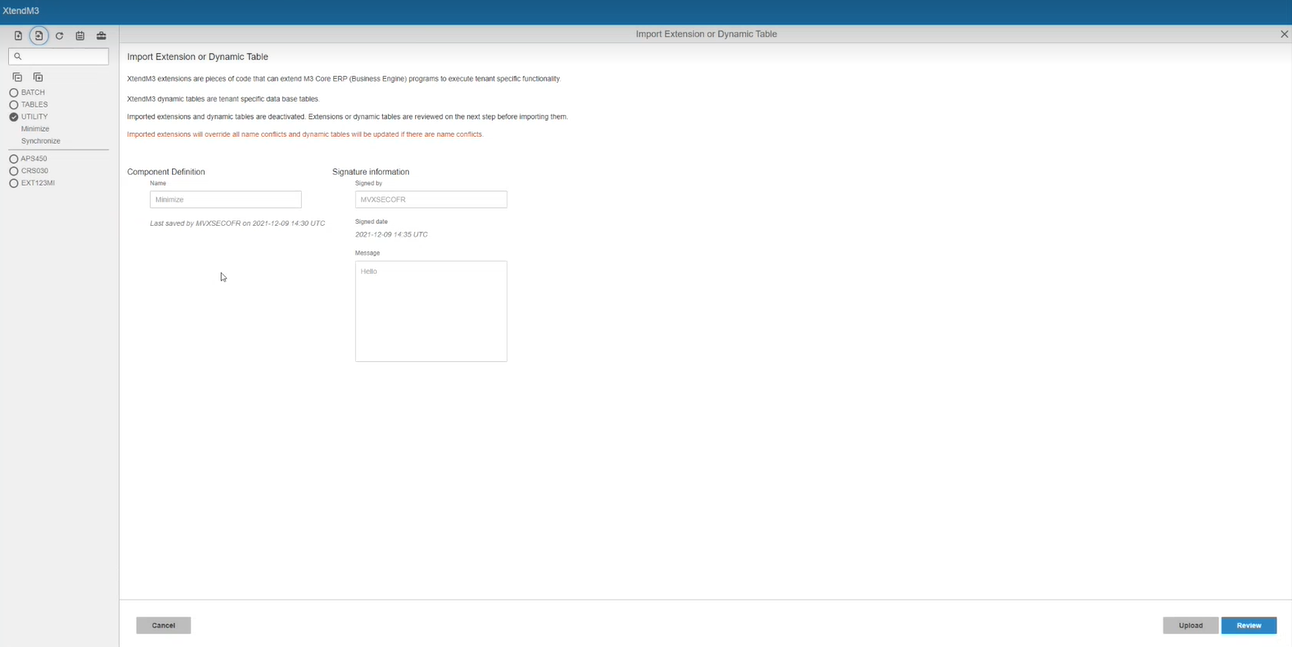
Task: Toggle the BATCH category radio
Action: [x=14, y=93]
